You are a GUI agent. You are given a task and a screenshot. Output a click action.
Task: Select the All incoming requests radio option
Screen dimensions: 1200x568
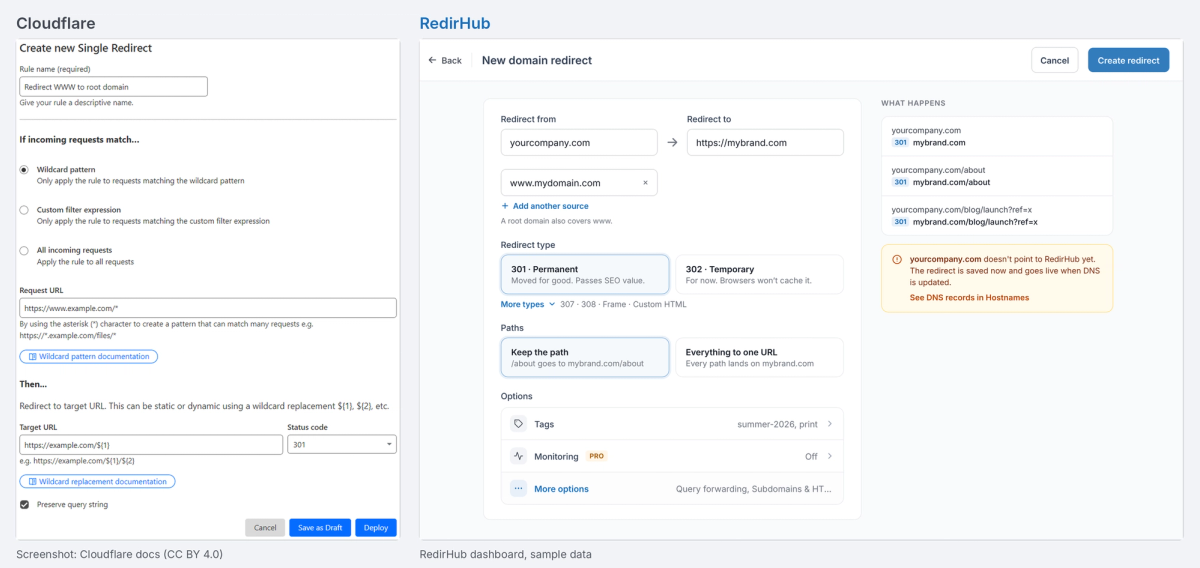pyautogui.click(x=24, y=251)
